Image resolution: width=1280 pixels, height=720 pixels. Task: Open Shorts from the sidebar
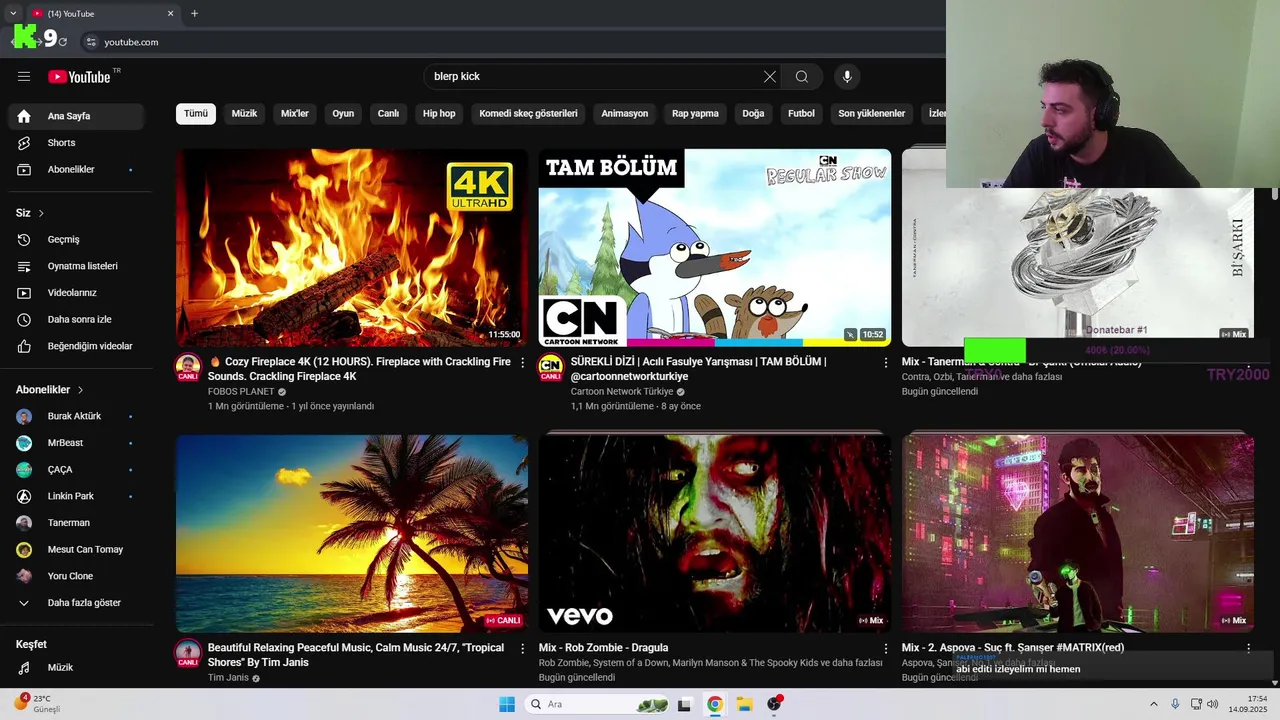pos(77,143)
